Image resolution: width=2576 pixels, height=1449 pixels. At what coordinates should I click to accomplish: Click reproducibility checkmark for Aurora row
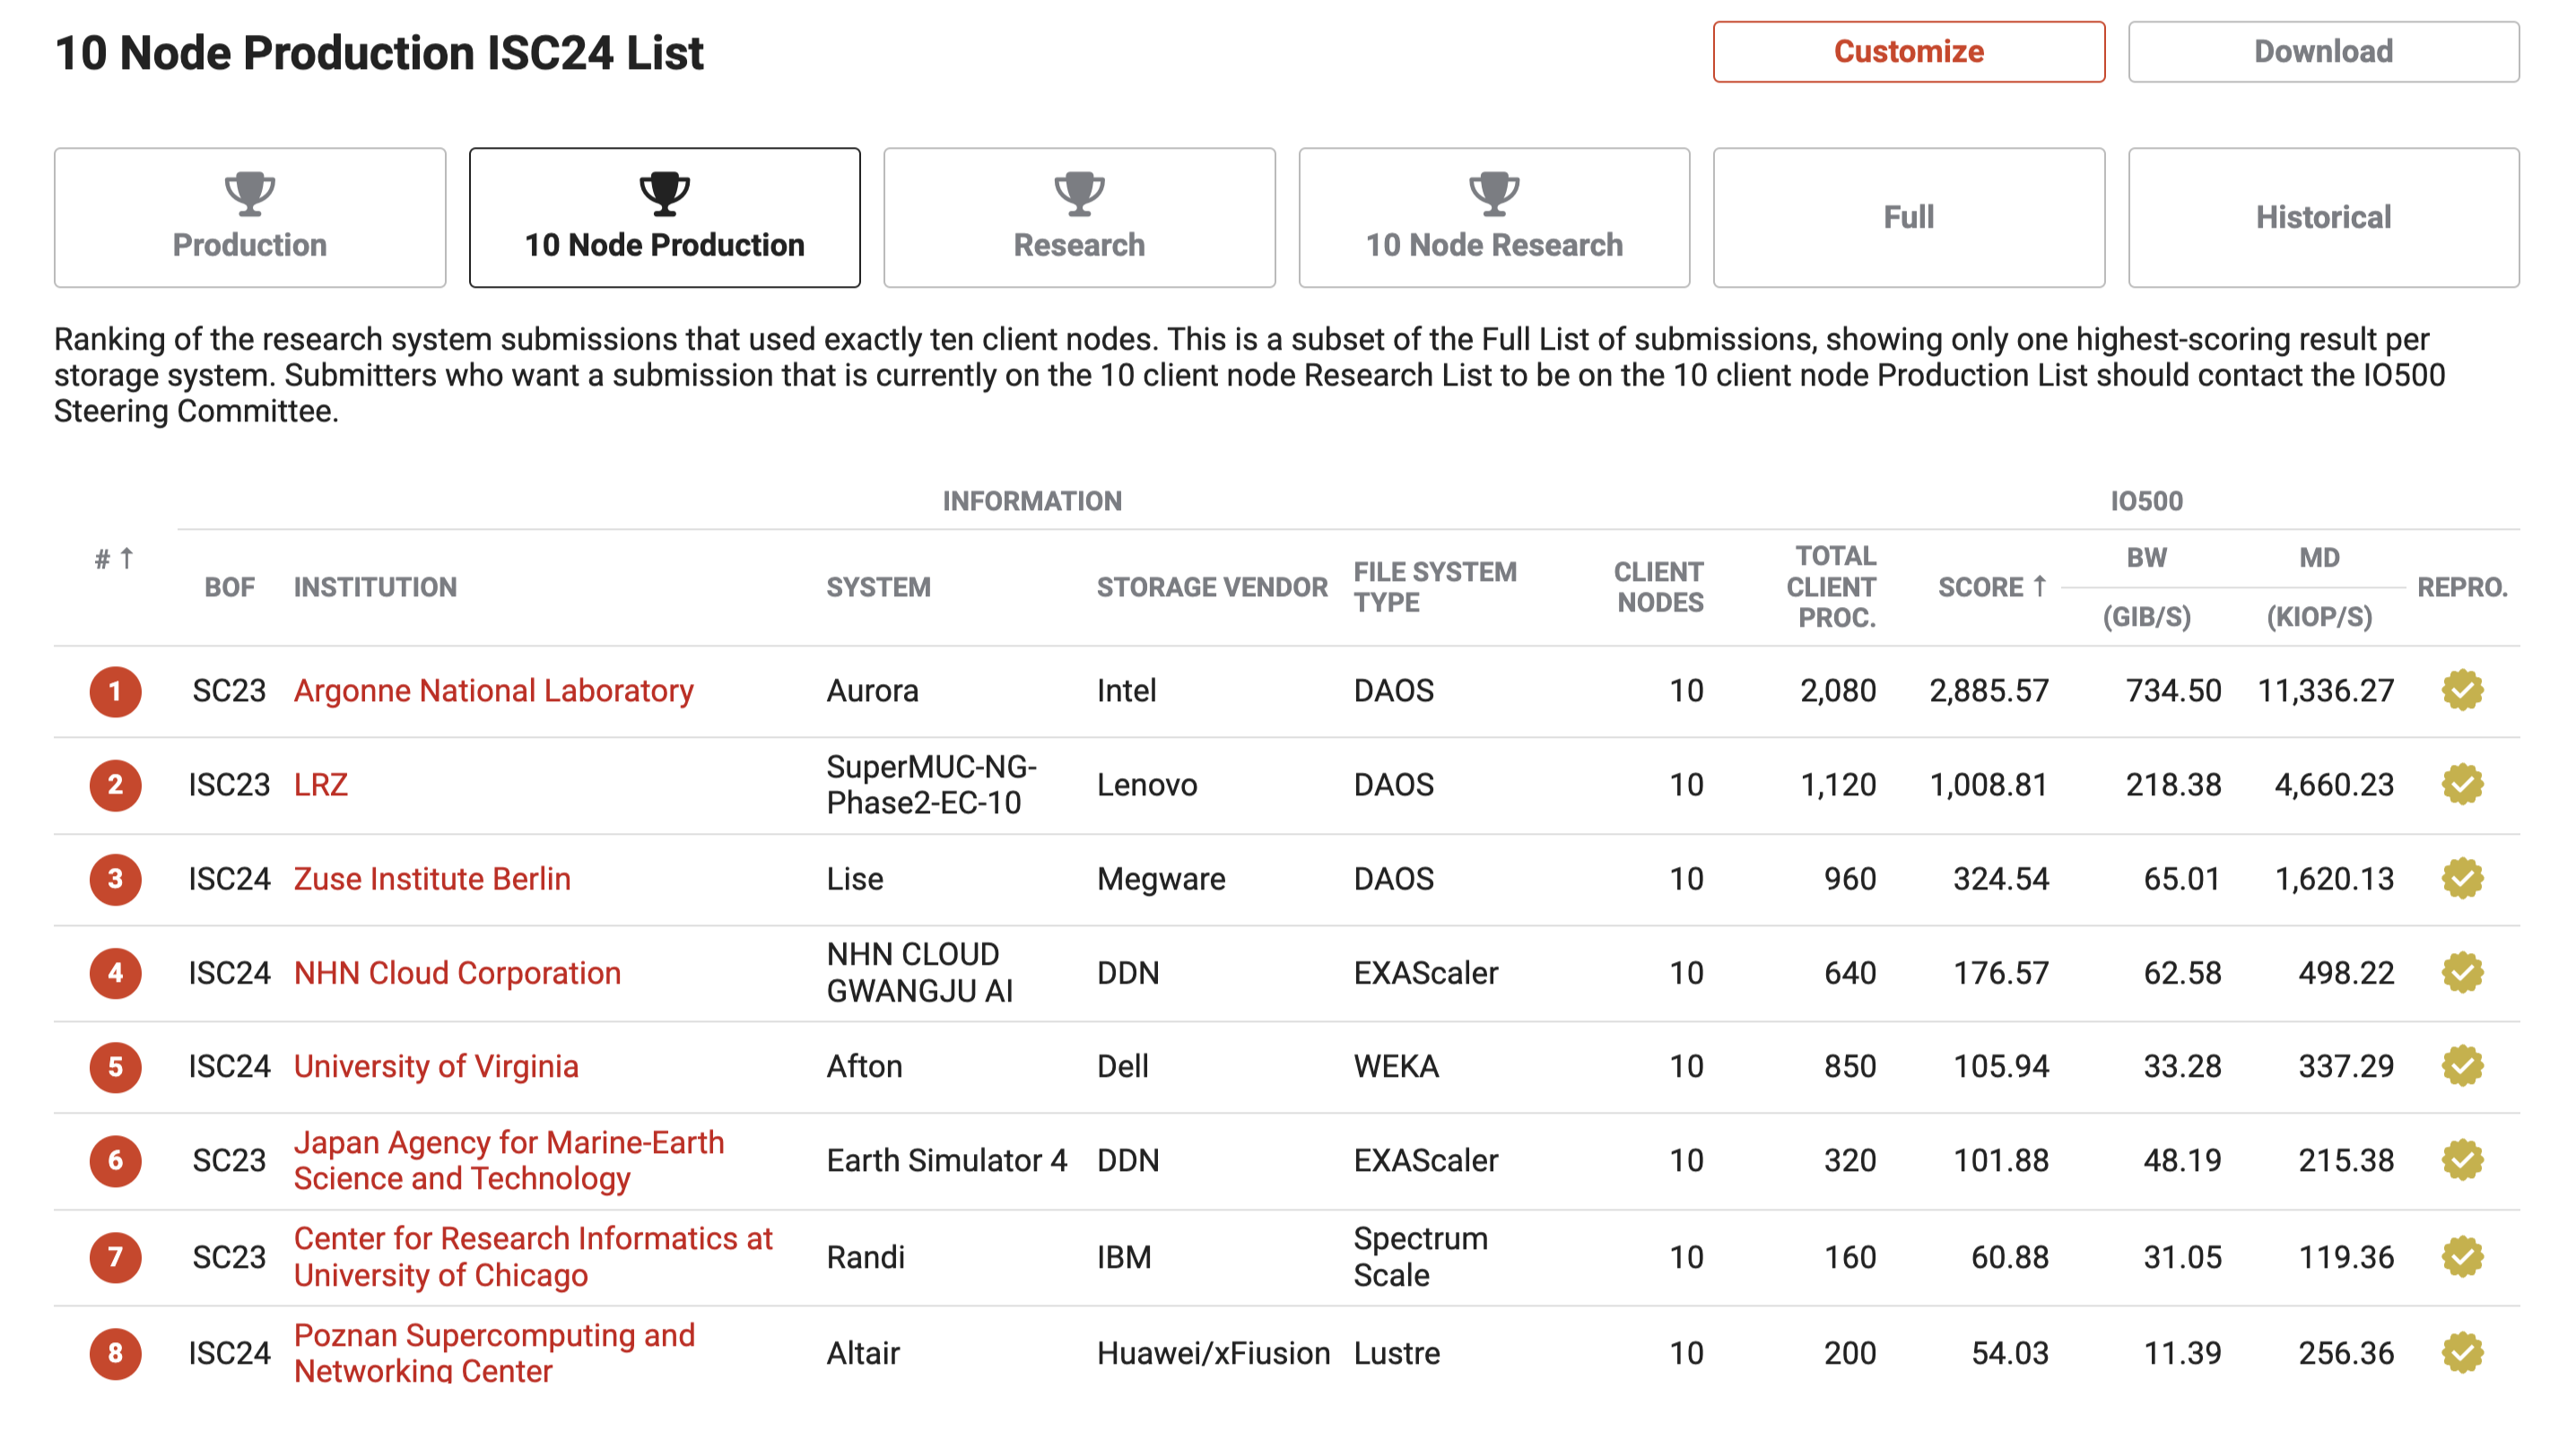(2462, 690)
